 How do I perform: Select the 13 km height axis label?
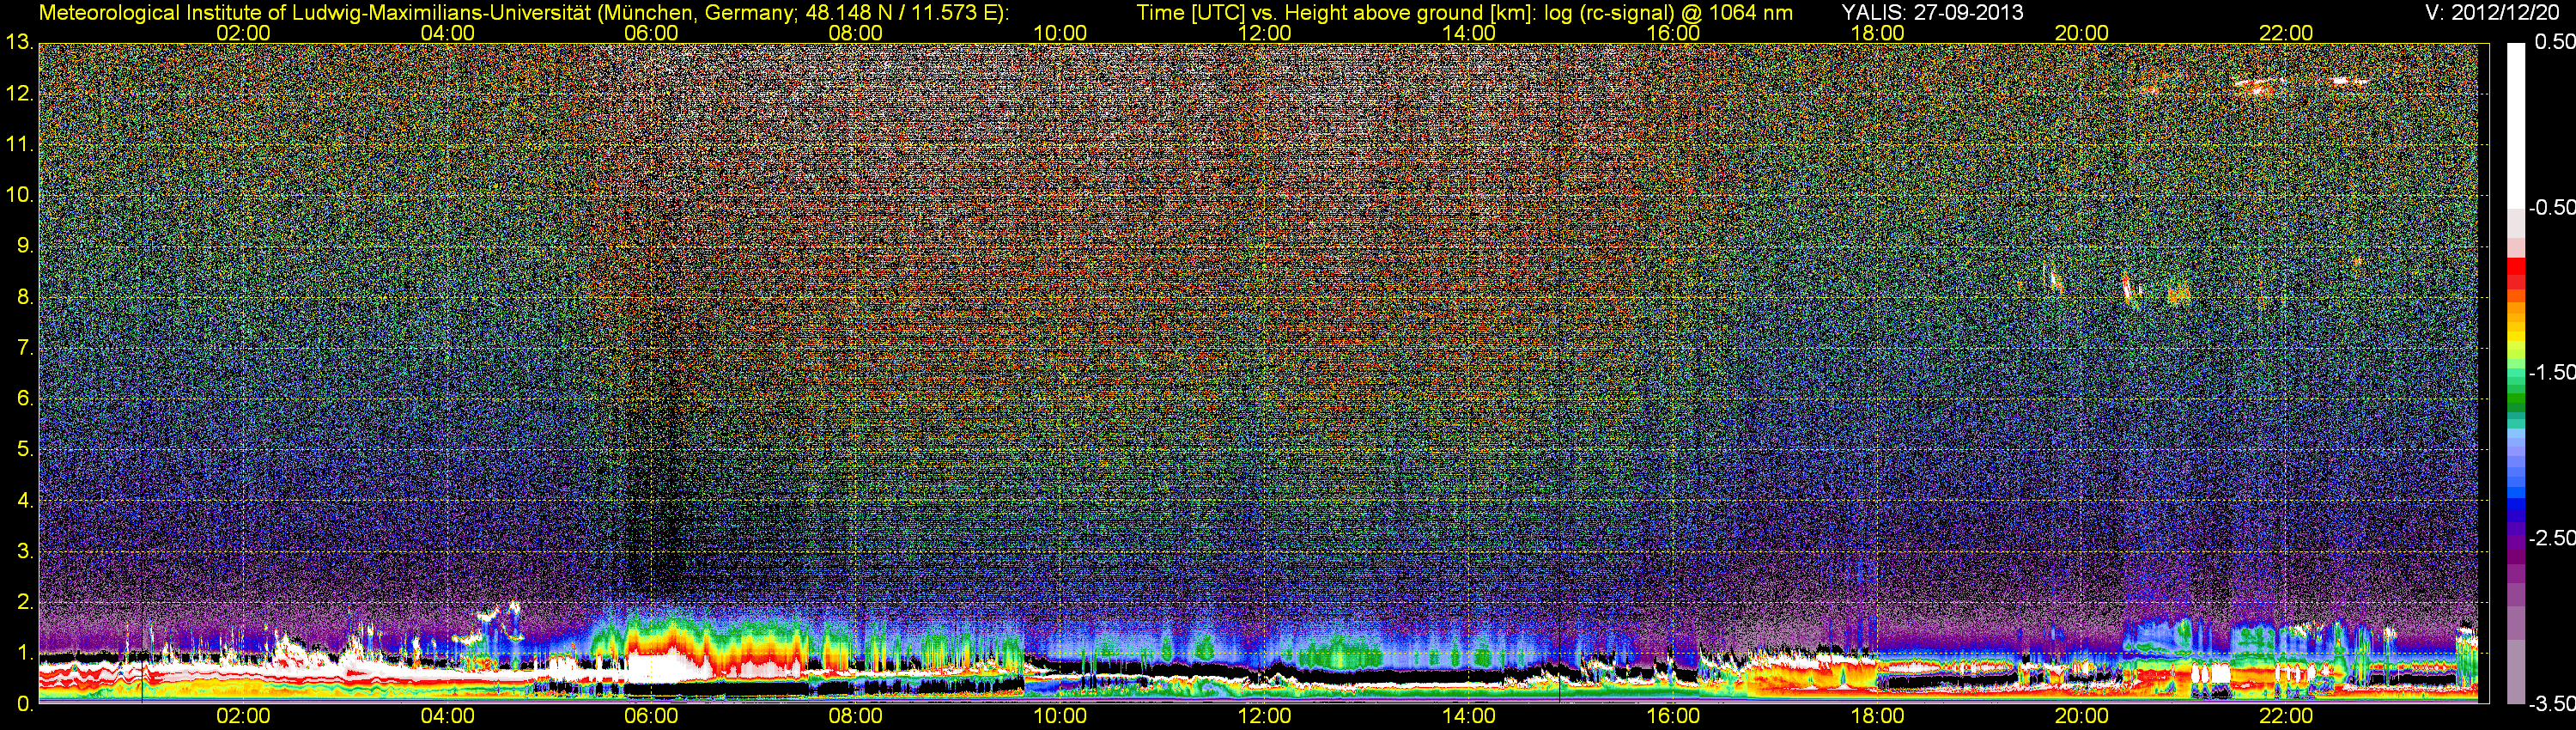(18, 43)
